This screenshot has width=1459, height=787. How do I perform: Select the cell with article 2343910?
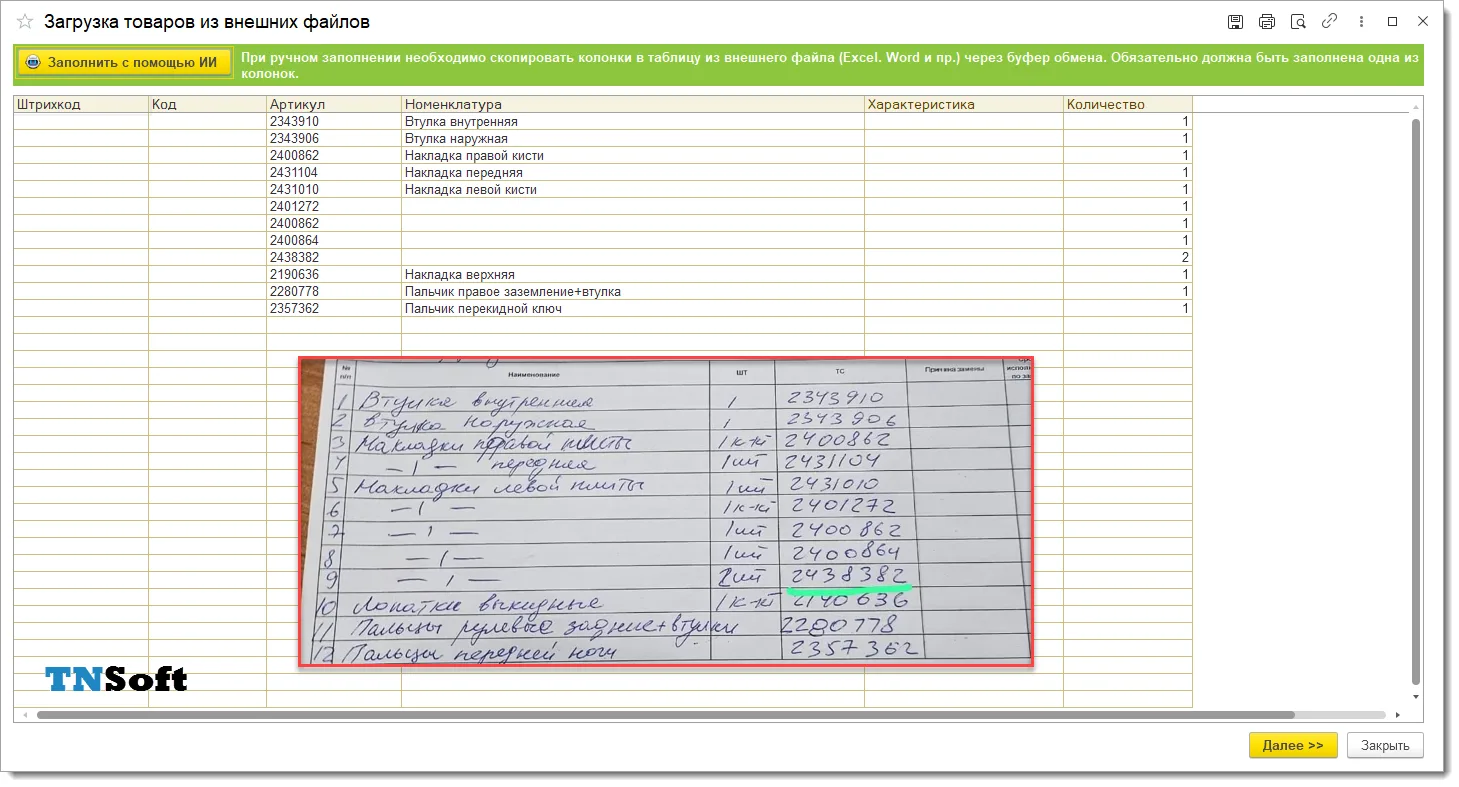[x=334, y=121]
